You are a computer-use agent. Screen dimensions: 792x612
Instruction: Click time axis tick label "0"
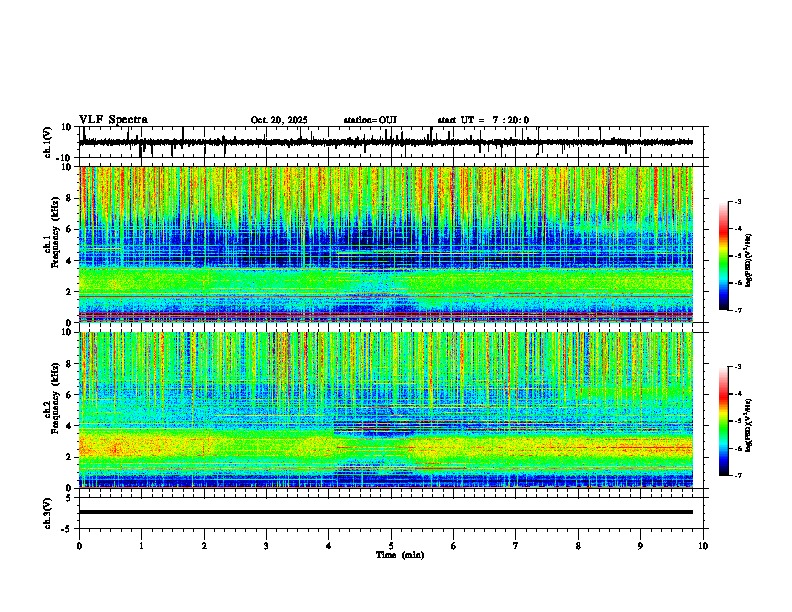tap(79, 546)
